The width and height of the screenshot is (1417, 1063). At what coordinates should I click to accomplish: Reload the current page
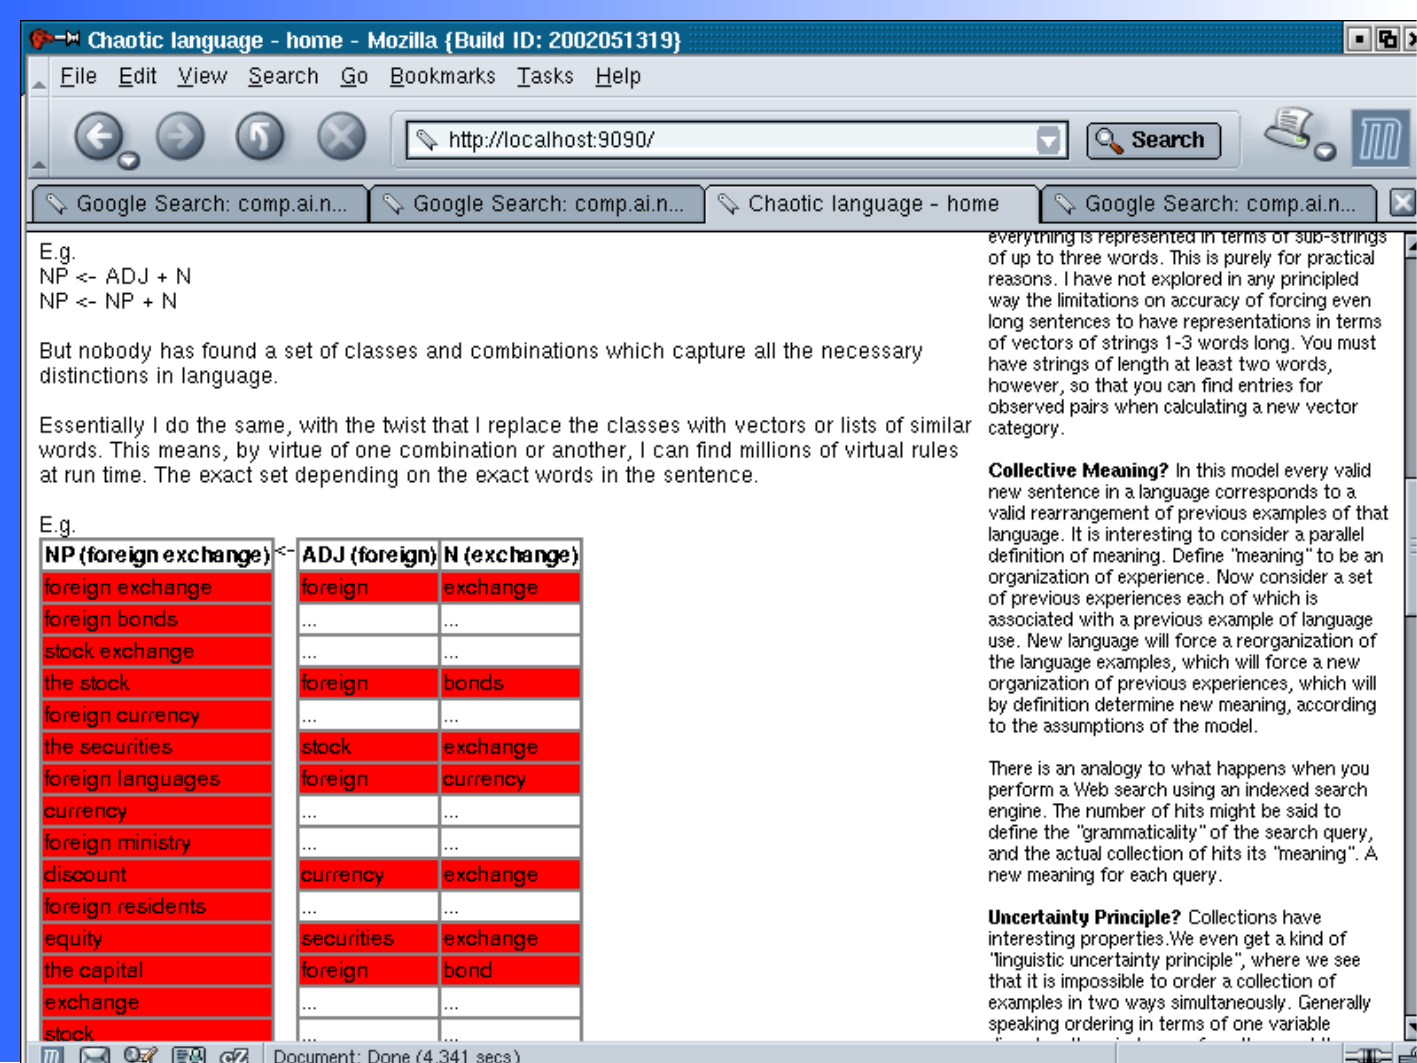click(x=260, y=136)
